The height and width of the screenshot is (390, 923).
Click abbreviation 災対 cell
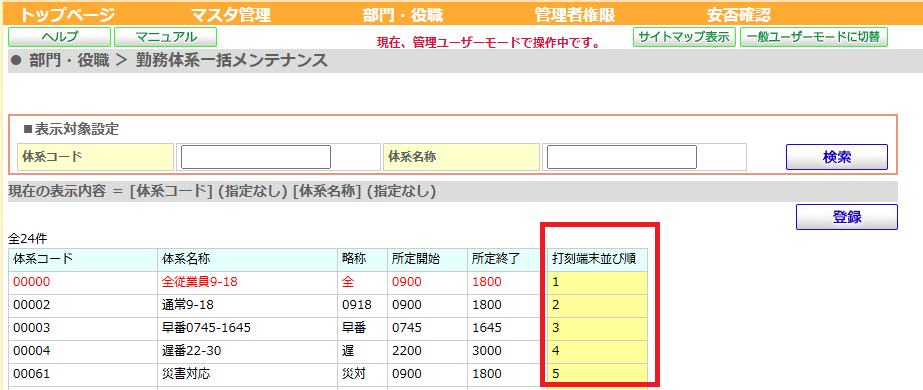click(362, 374)
